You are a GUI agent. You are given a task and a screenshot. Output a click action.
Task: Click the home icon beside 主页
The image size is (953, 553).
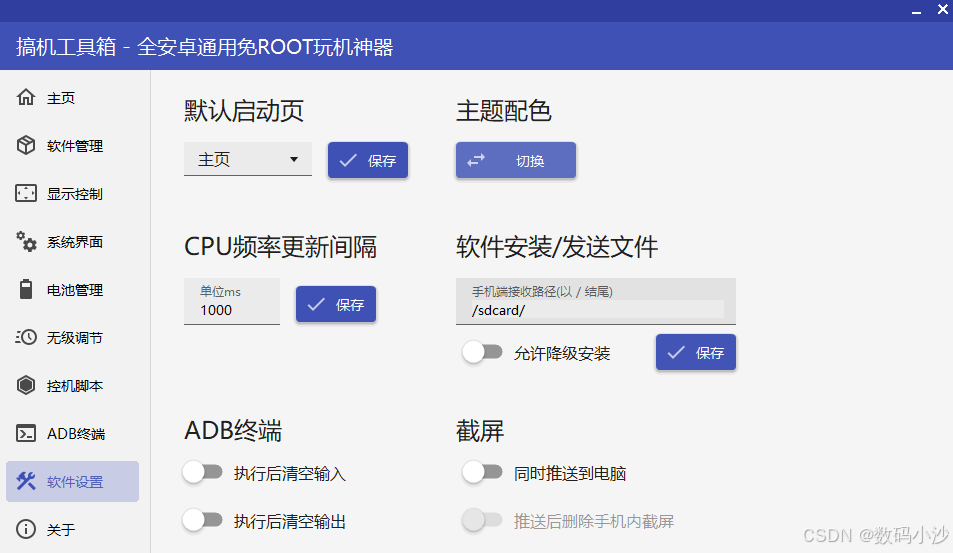click(x=26, y=97)
